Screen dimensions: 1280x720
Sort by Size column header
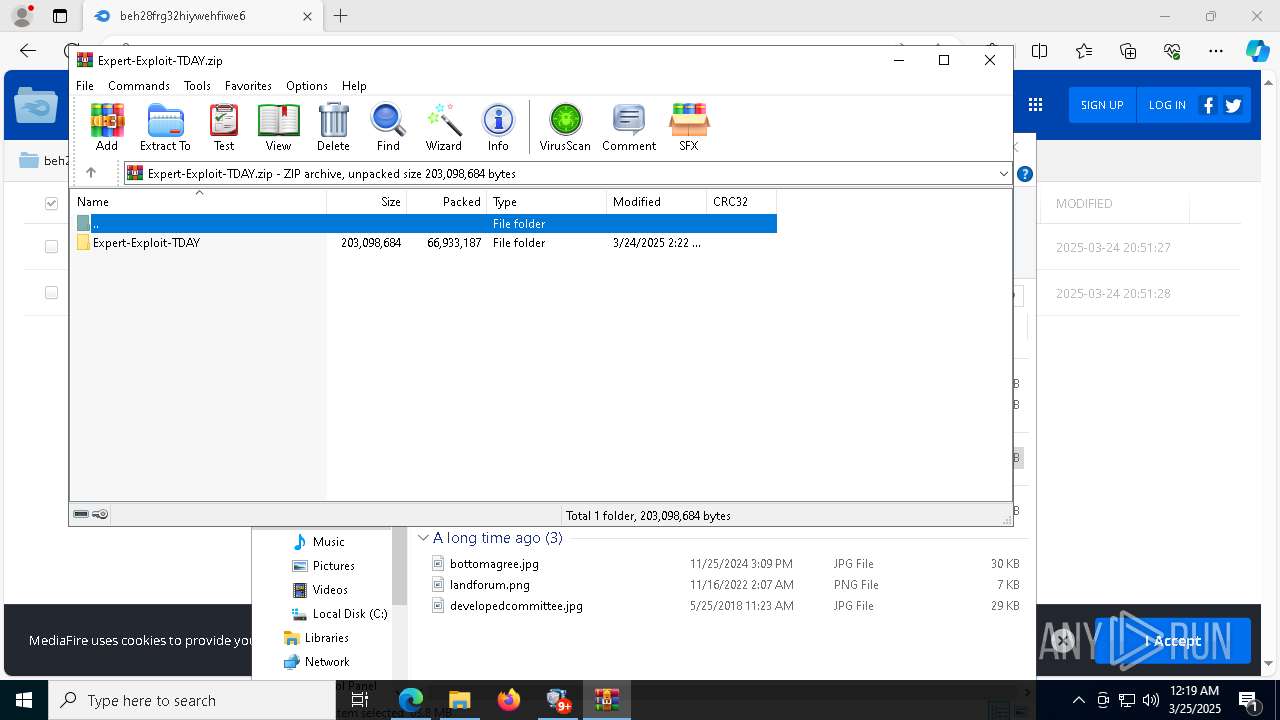pyautogui.click(x=367, y=202)
